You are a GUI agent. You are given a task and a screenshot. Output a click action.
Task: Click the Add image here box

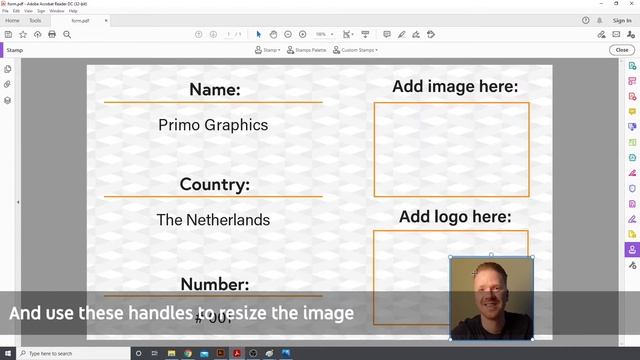tap(451, 149)
